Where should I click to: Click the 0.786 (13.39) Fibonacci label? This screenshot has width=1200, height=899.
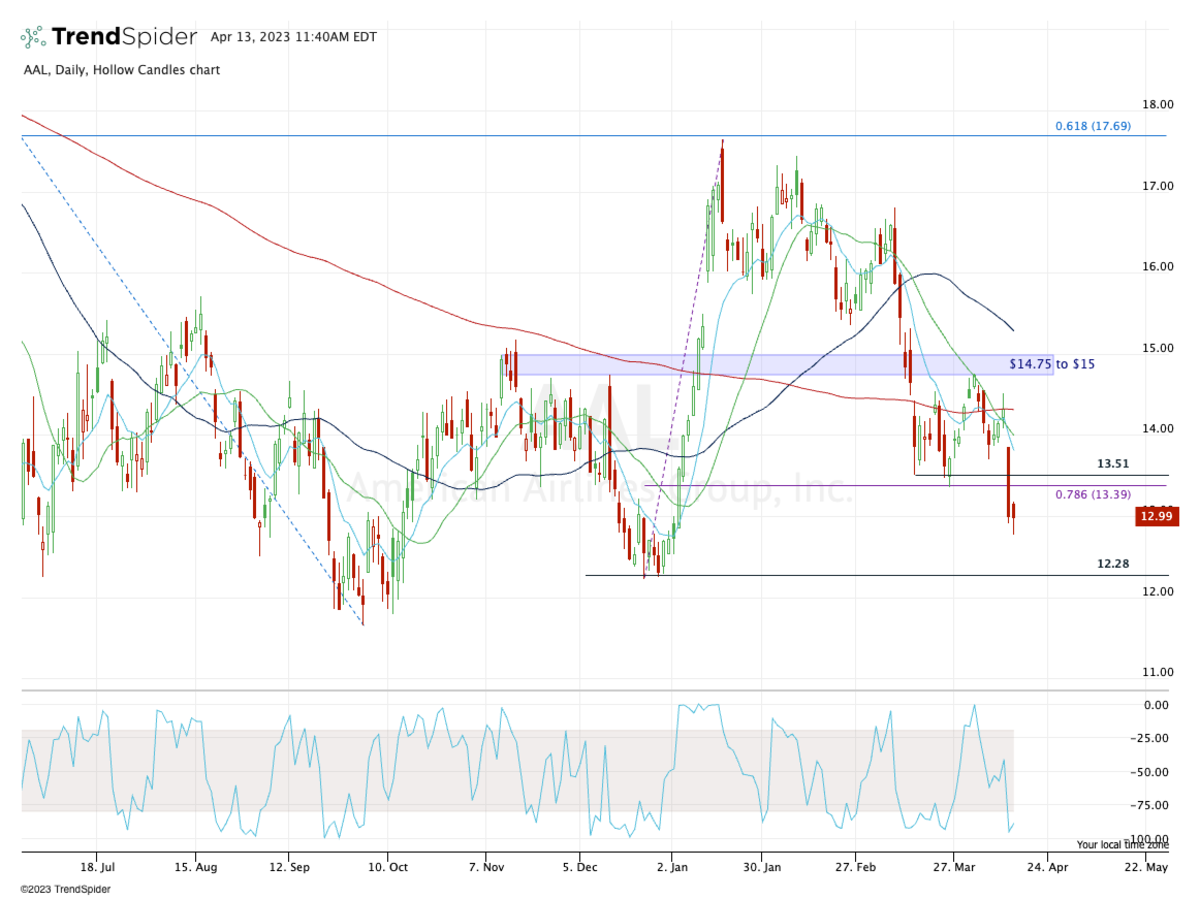(x=1091, y=496)
